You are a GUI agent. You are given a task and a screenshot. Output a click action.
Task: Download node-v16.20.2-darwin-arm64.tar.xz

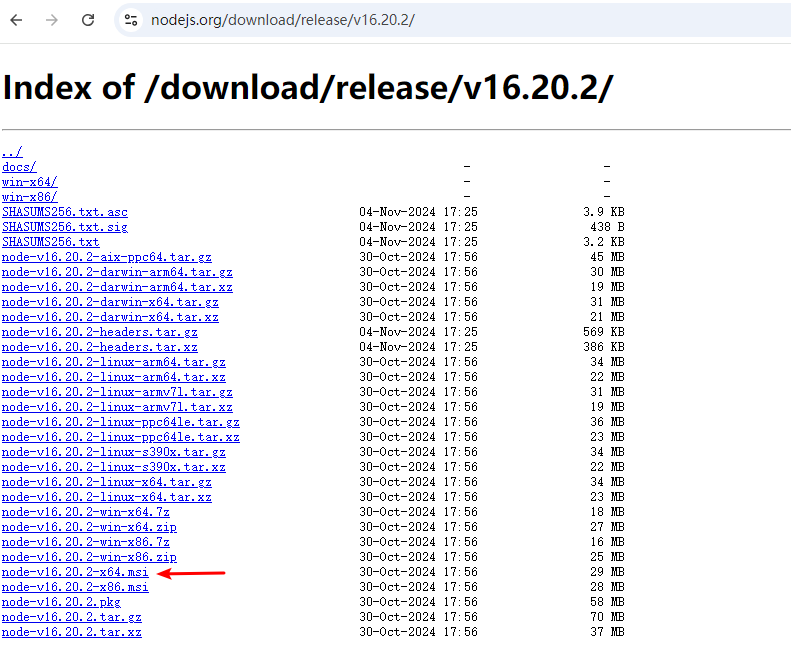point(117,287)
